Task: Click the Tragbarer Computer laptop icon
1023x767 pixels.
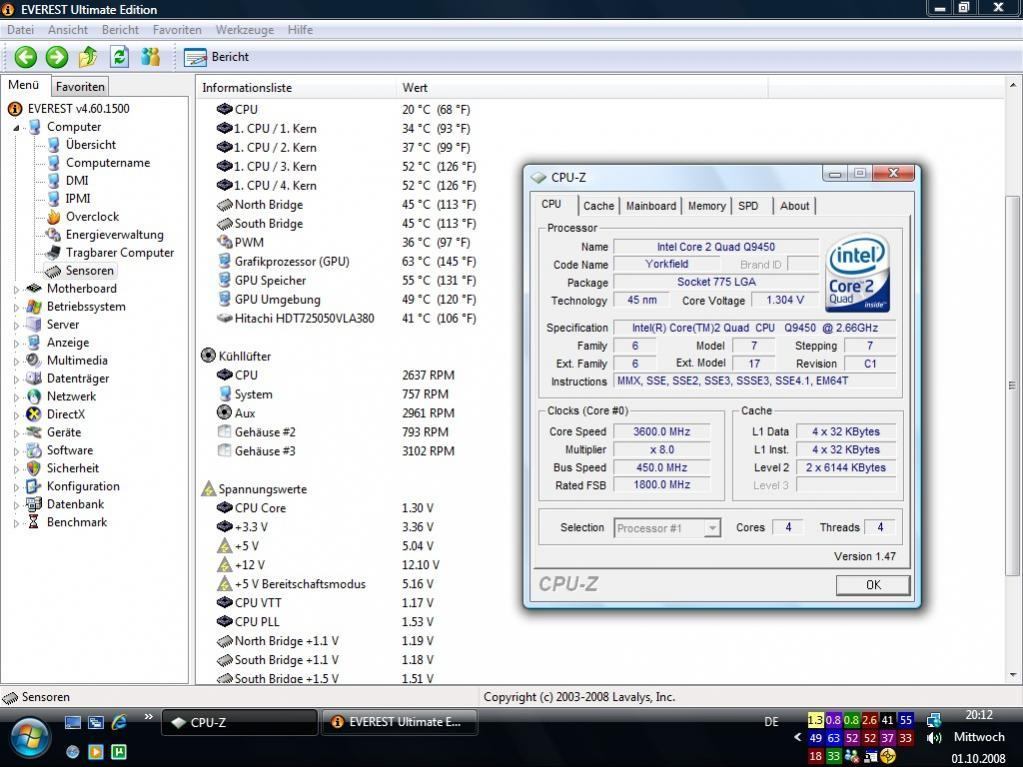Action: [53, 253]
